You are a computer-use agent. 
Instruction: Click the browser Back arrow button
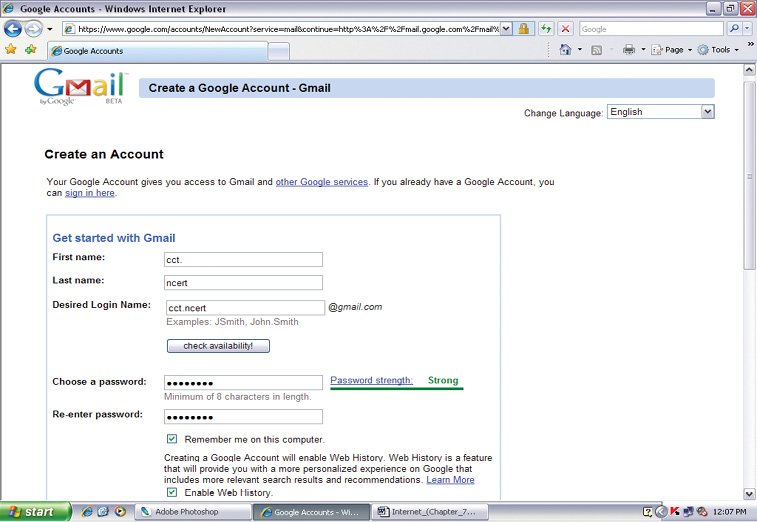click(x=13, y=29)
